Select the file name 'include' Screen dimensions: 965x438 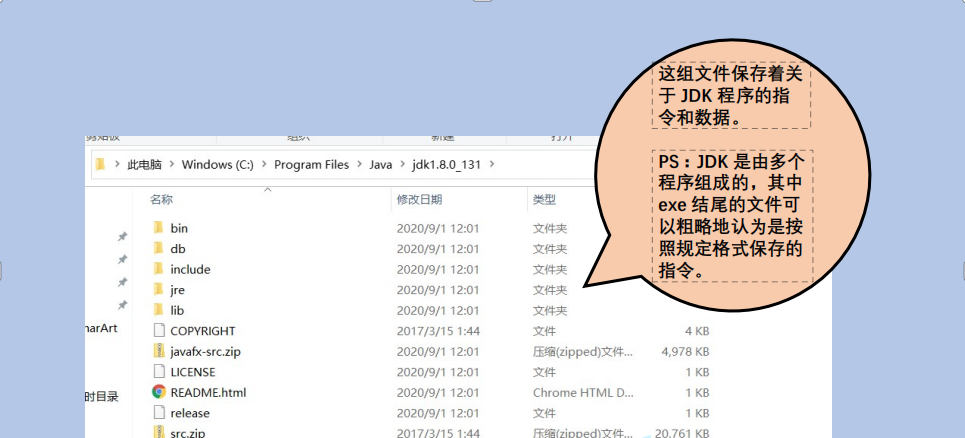pos(190,269)
